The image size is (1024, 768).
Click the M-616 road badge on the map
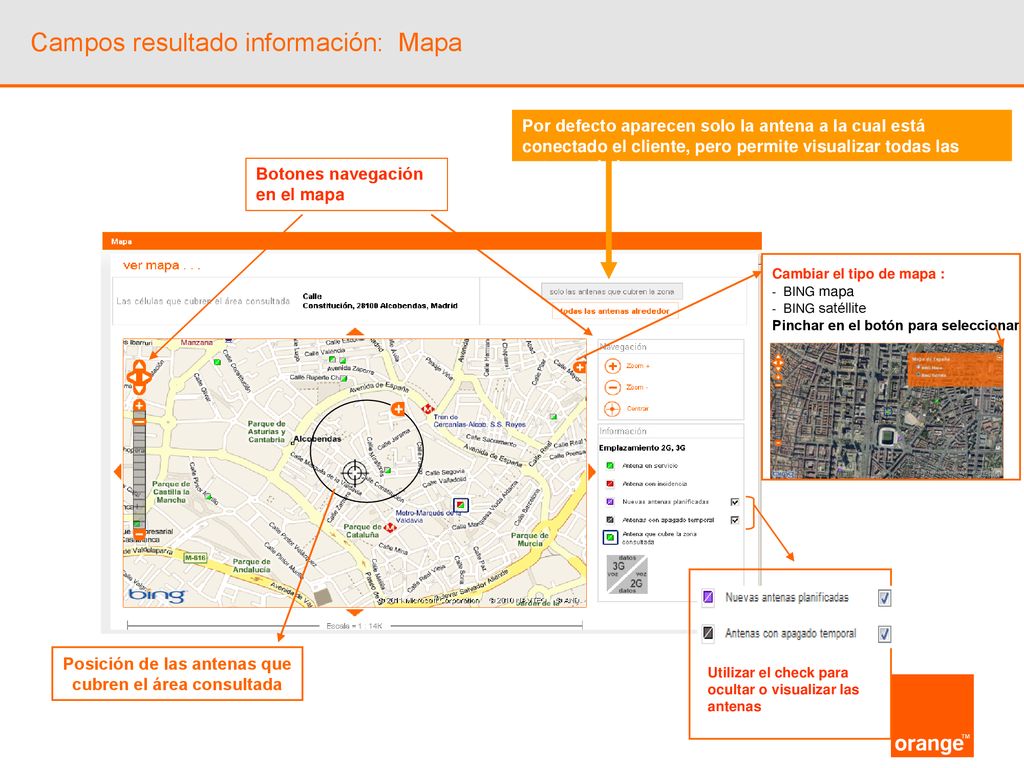pos(195,558)
